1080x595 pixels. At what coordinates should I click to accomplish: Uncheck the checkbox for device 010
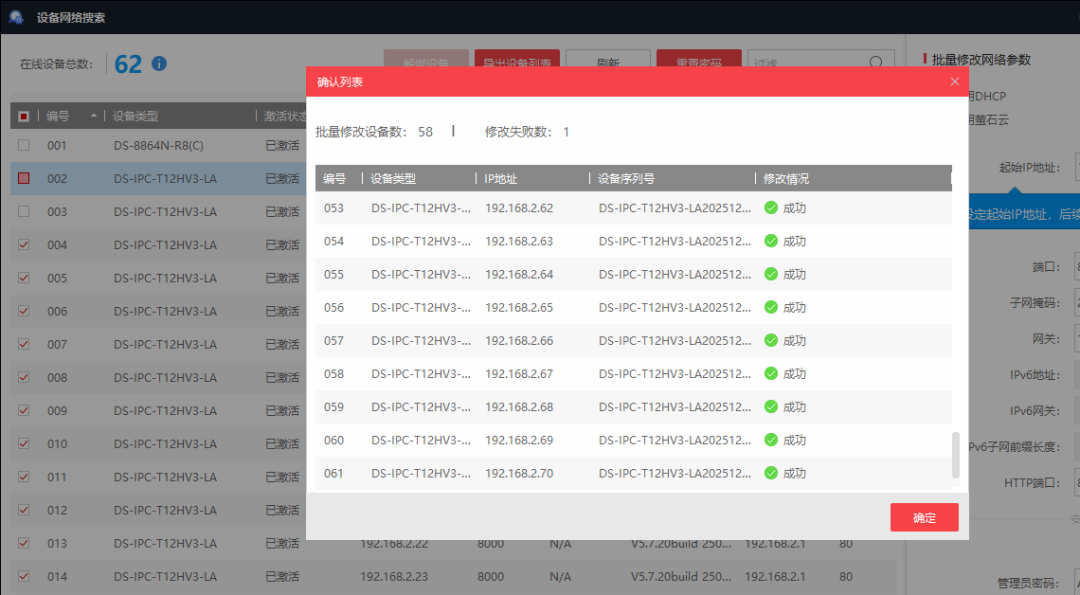24,444
